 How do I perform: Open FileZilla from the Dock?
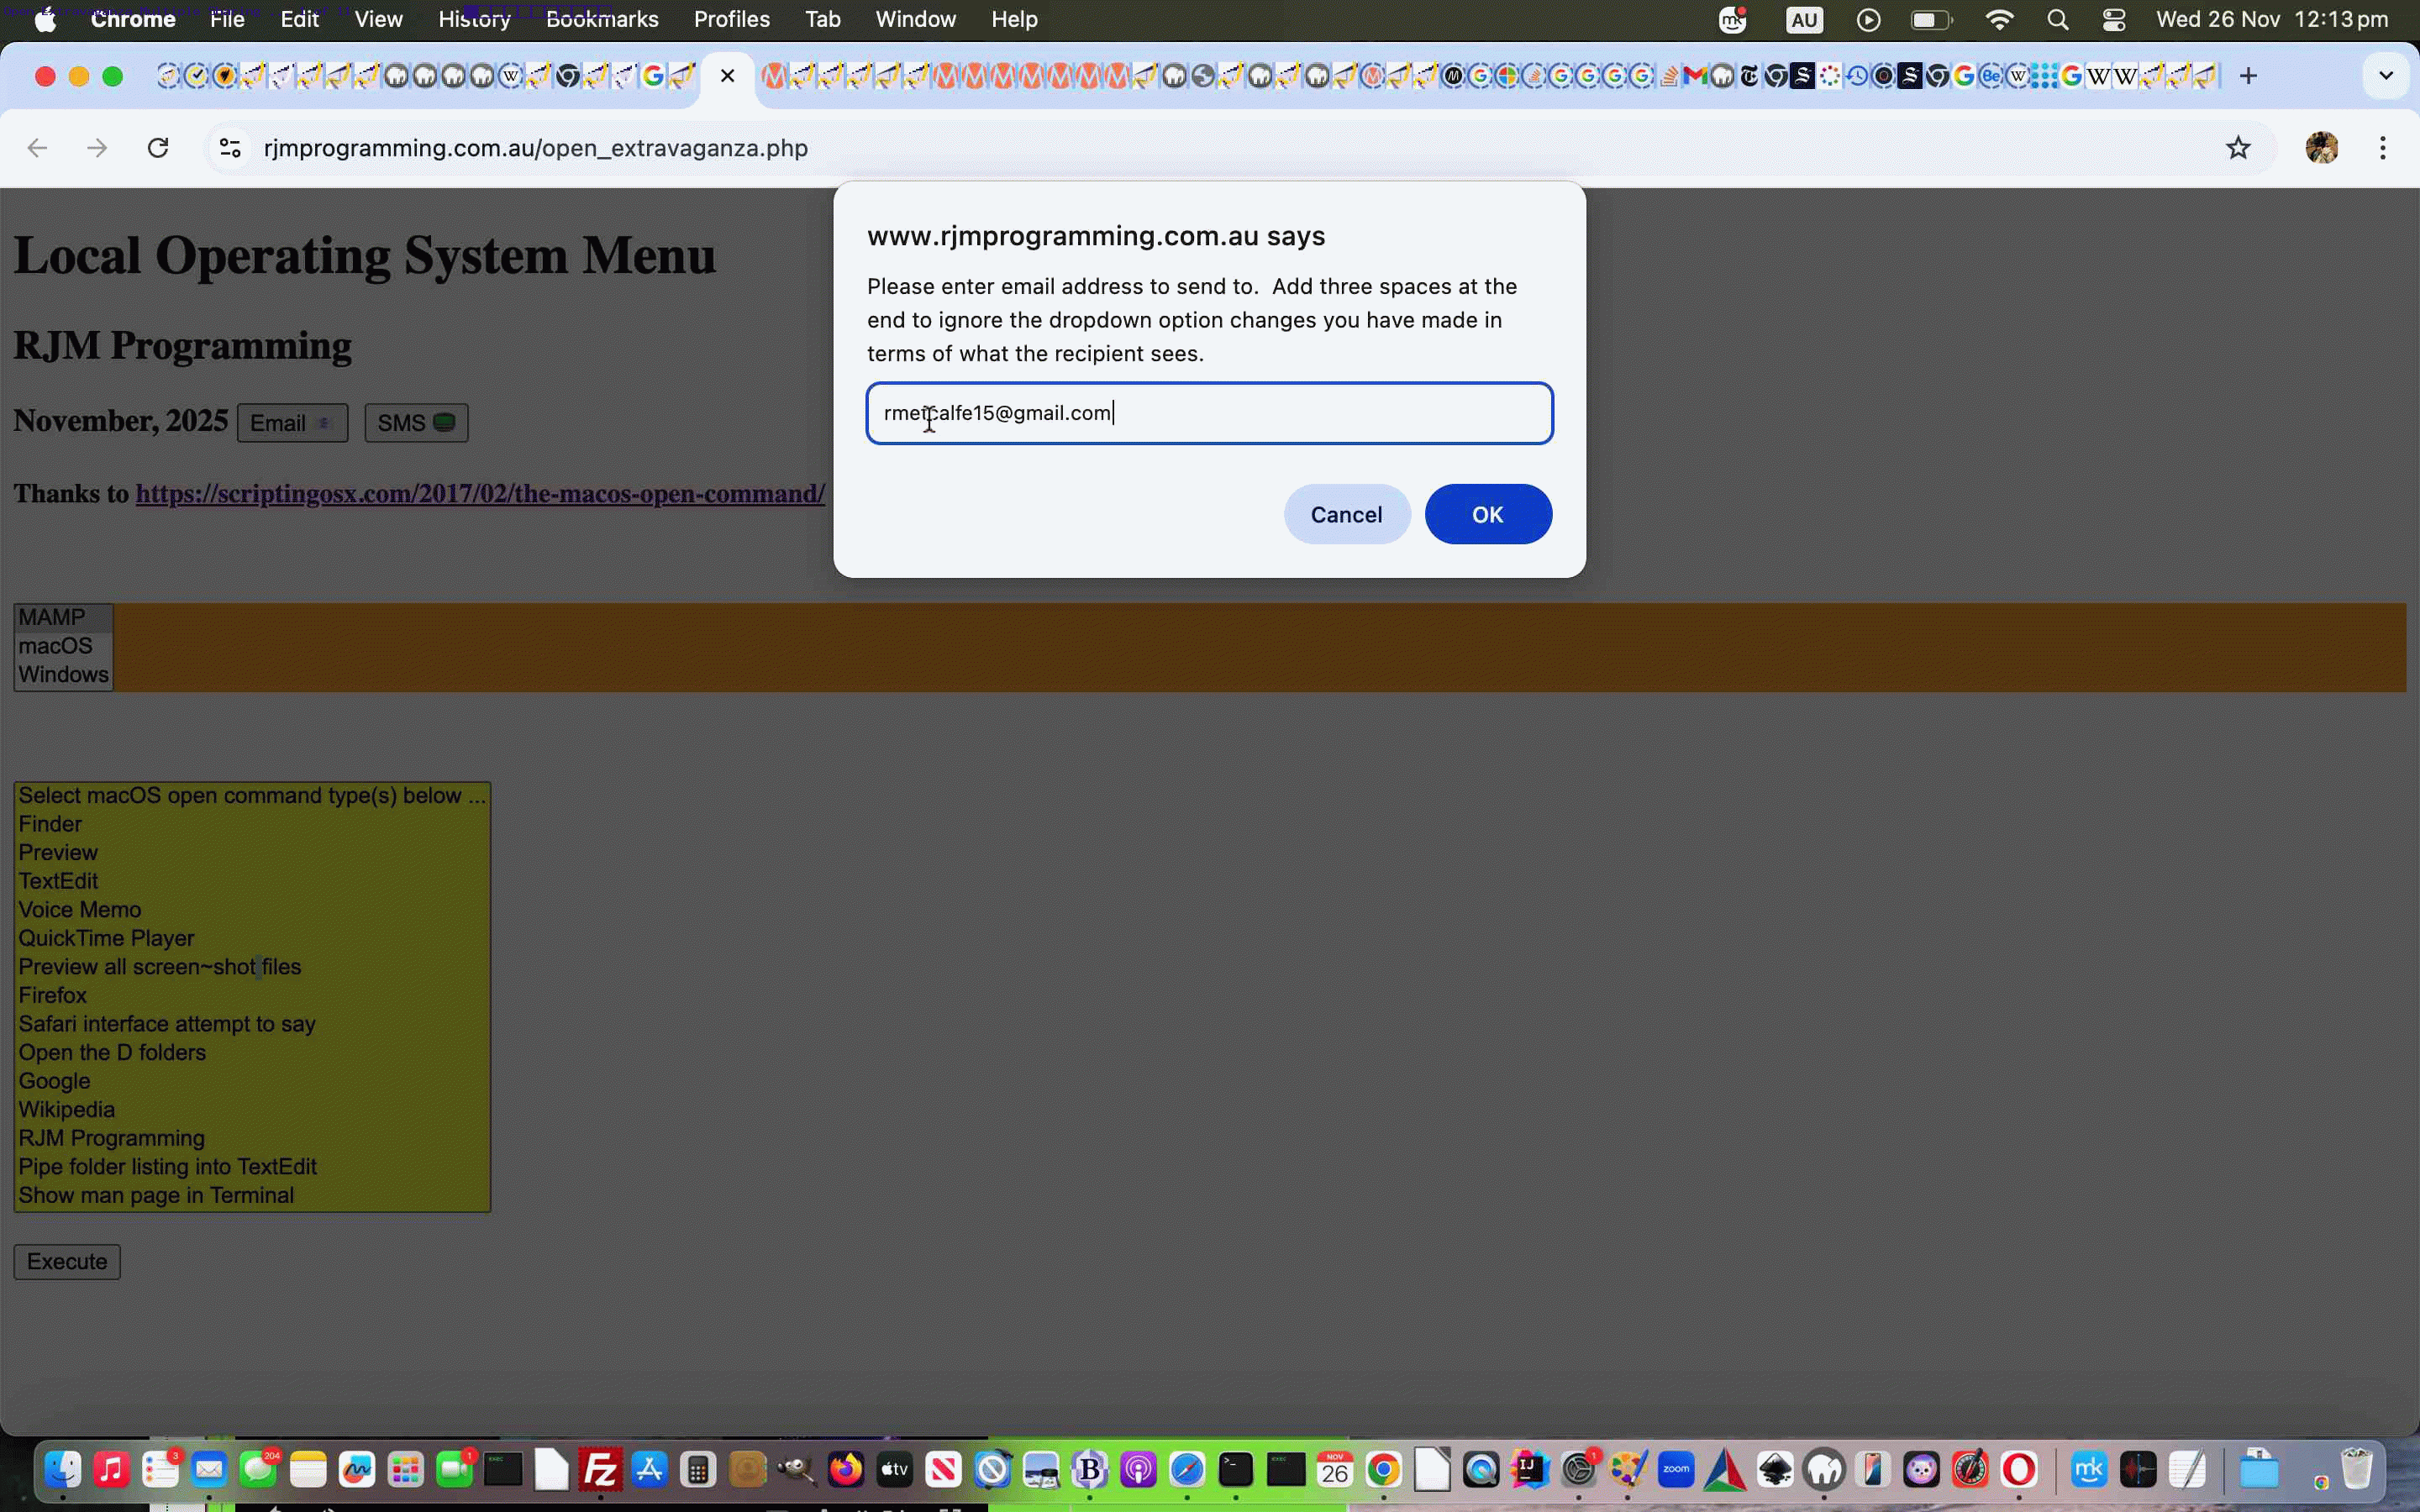click(x=600, y=1470)
